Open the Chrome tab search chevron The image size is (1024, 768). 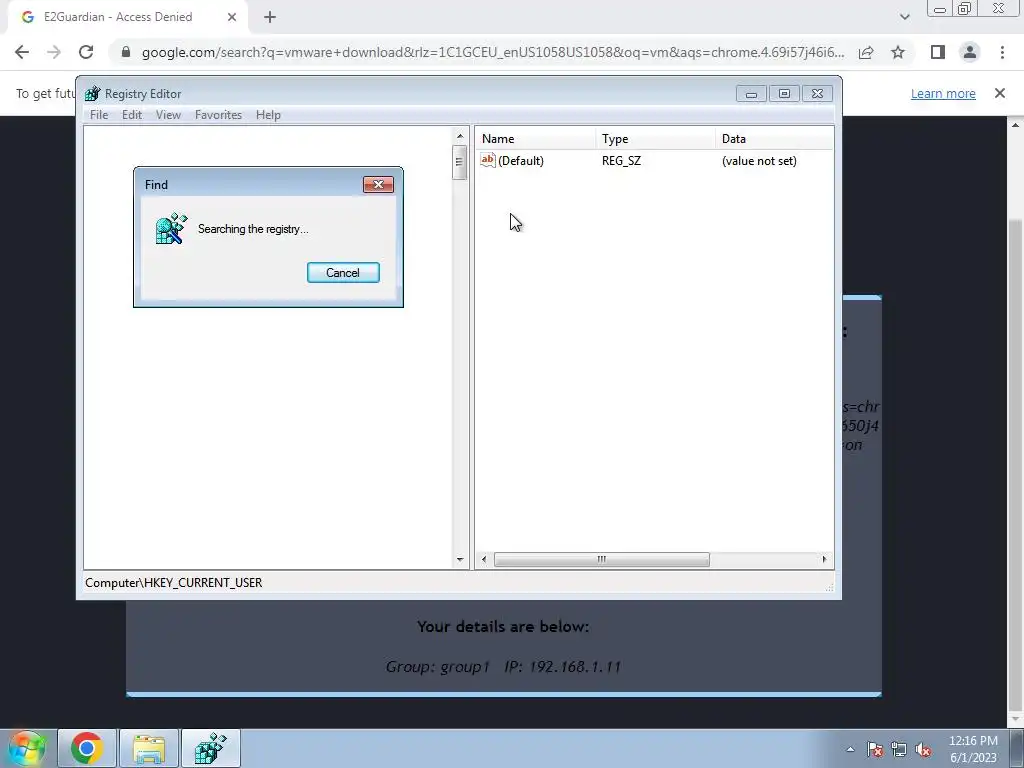click(x=904, y=17)
